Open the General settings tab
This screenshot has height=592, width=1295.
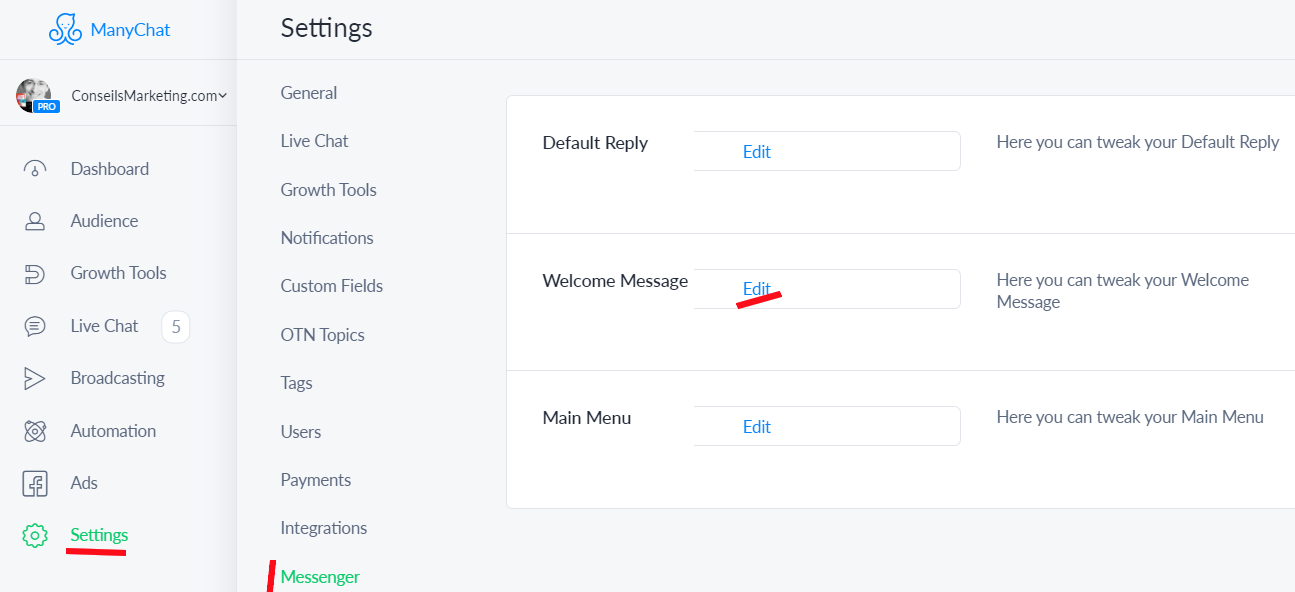click(x=309, y=93)
